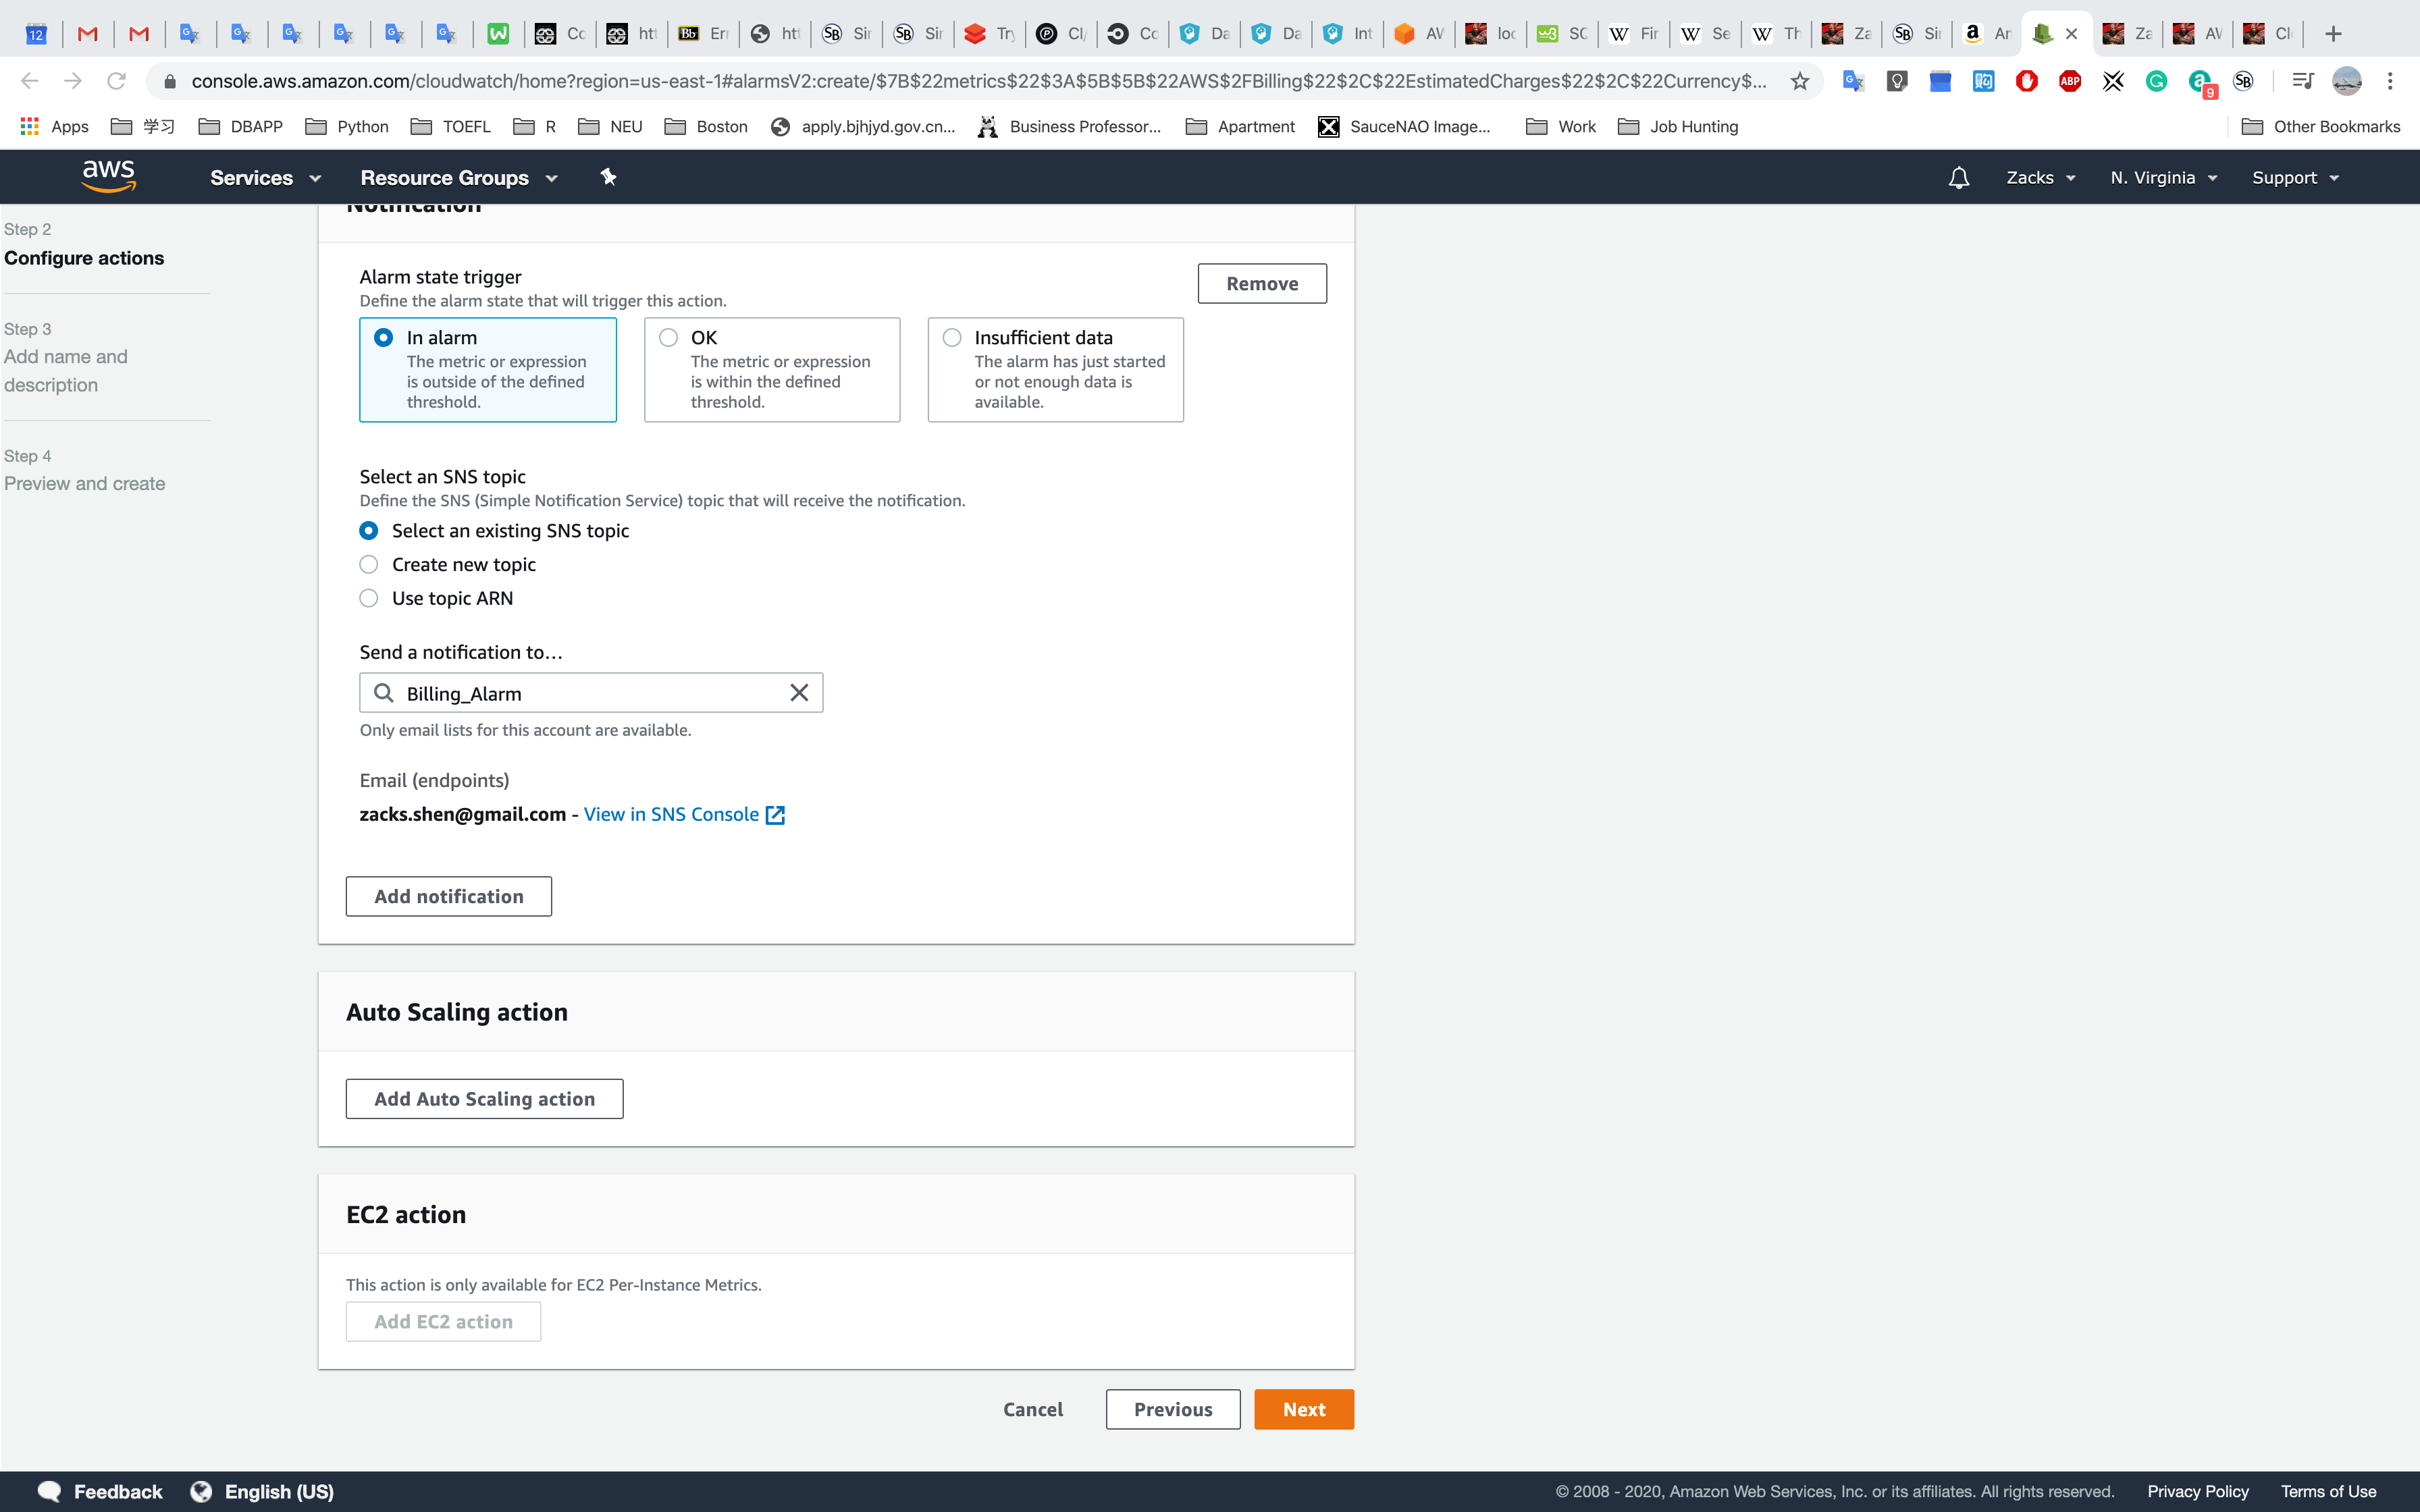This screenshot has width=2420, height=1512.
Task: Click the external link icon after SNS Console
Action: [x=775, y=815]
